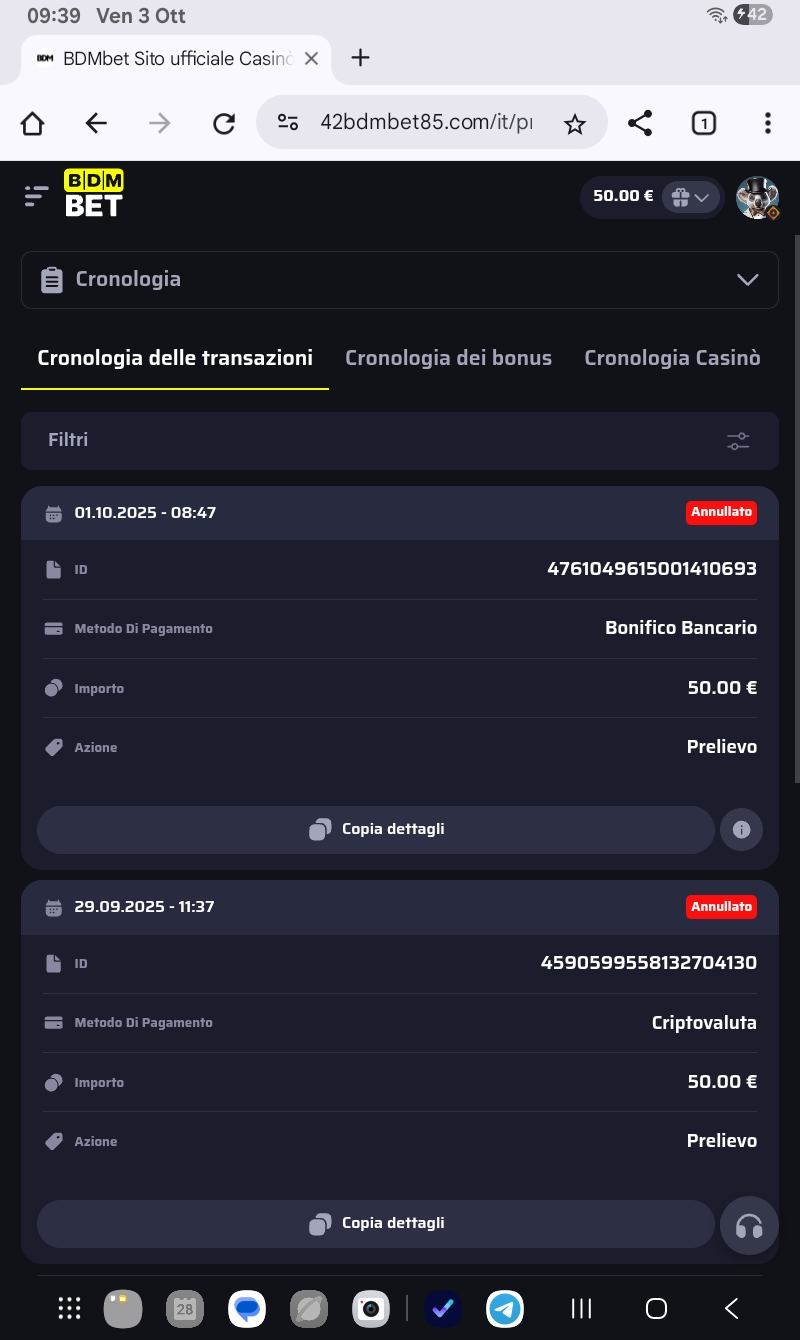Expand the Cronologia section chevron
Image resolution: width=800 pixels, height=1340 pixels.
coord(747,280)
